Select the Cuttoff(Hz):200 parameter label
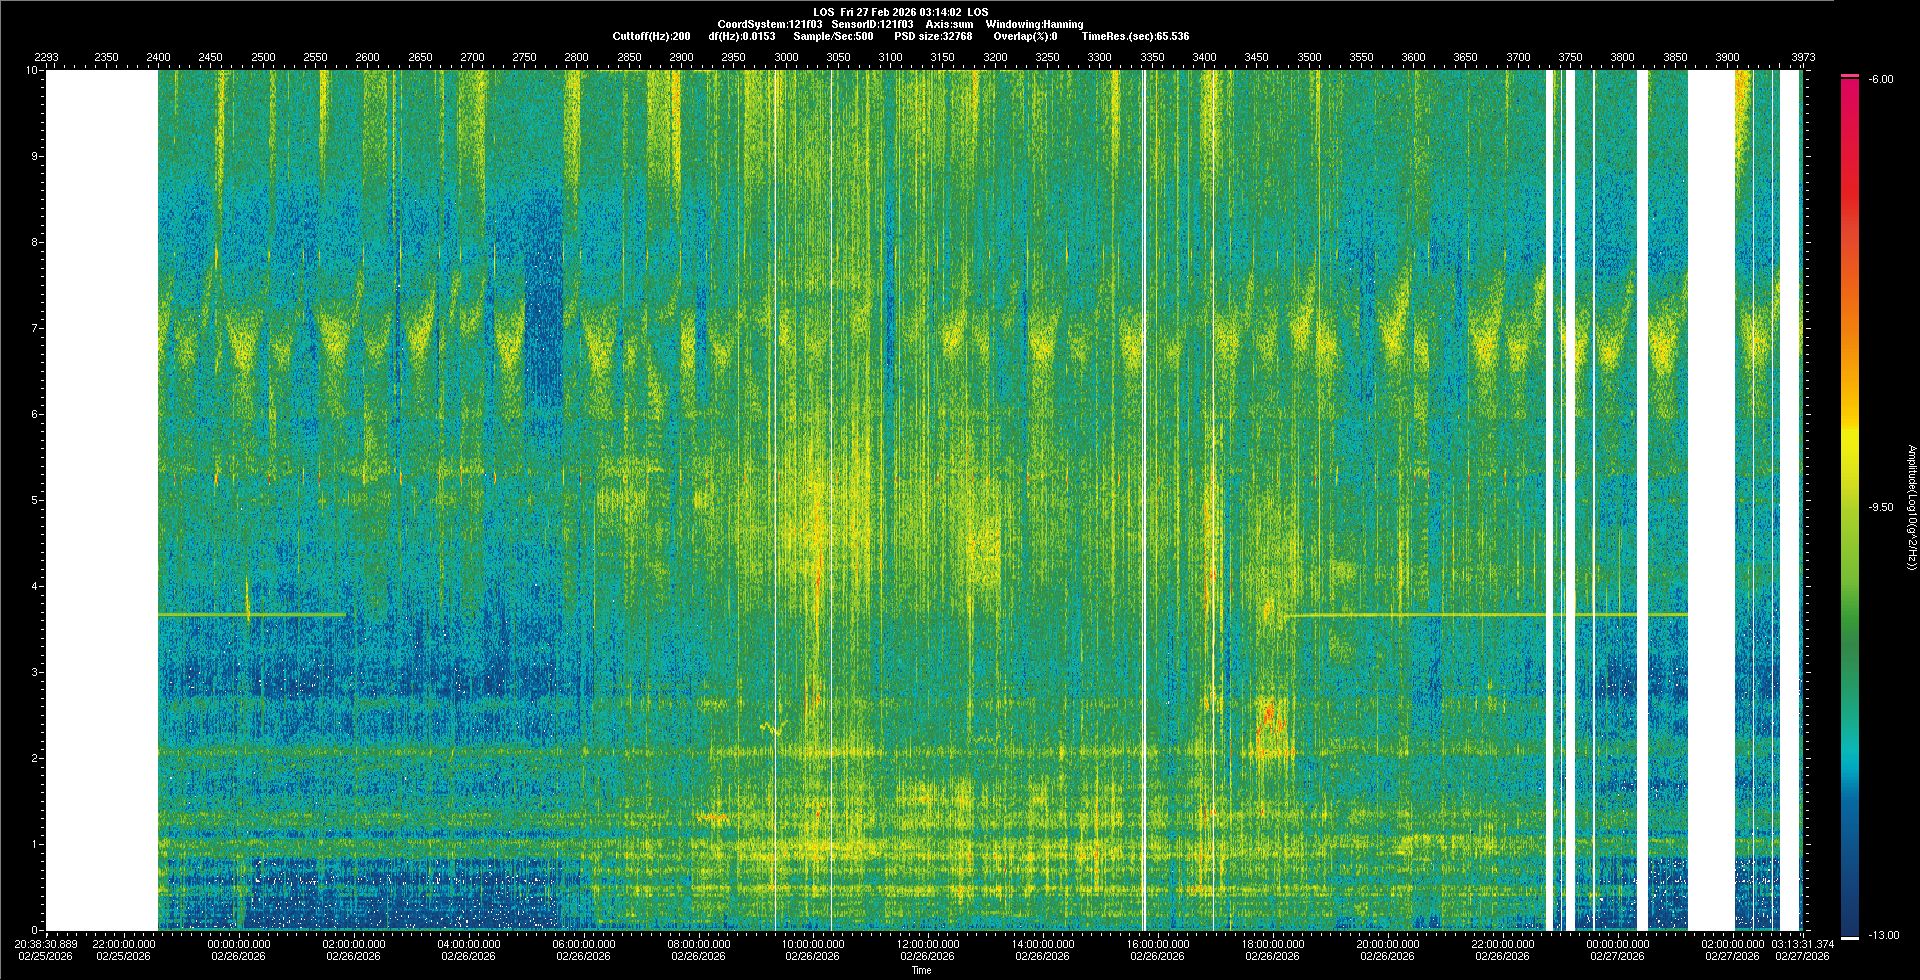 click(x=651, y=36)
